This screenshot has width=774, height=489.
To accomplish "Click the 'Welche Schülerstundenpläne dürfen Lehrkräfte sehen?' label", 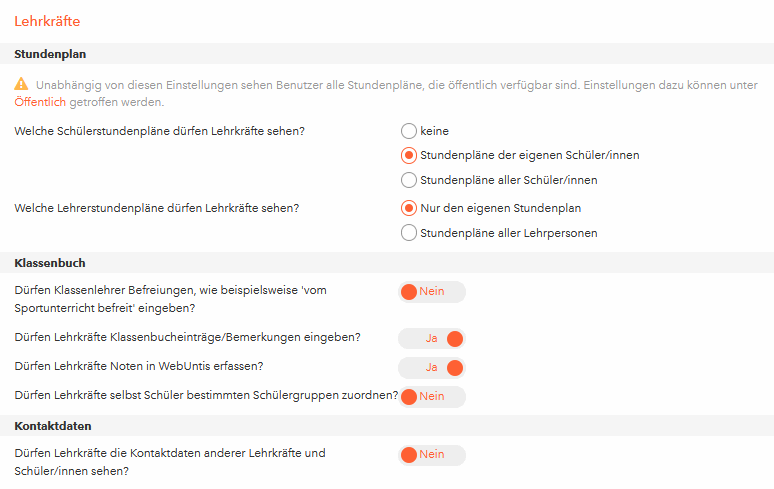I will [x=159, y=131].
